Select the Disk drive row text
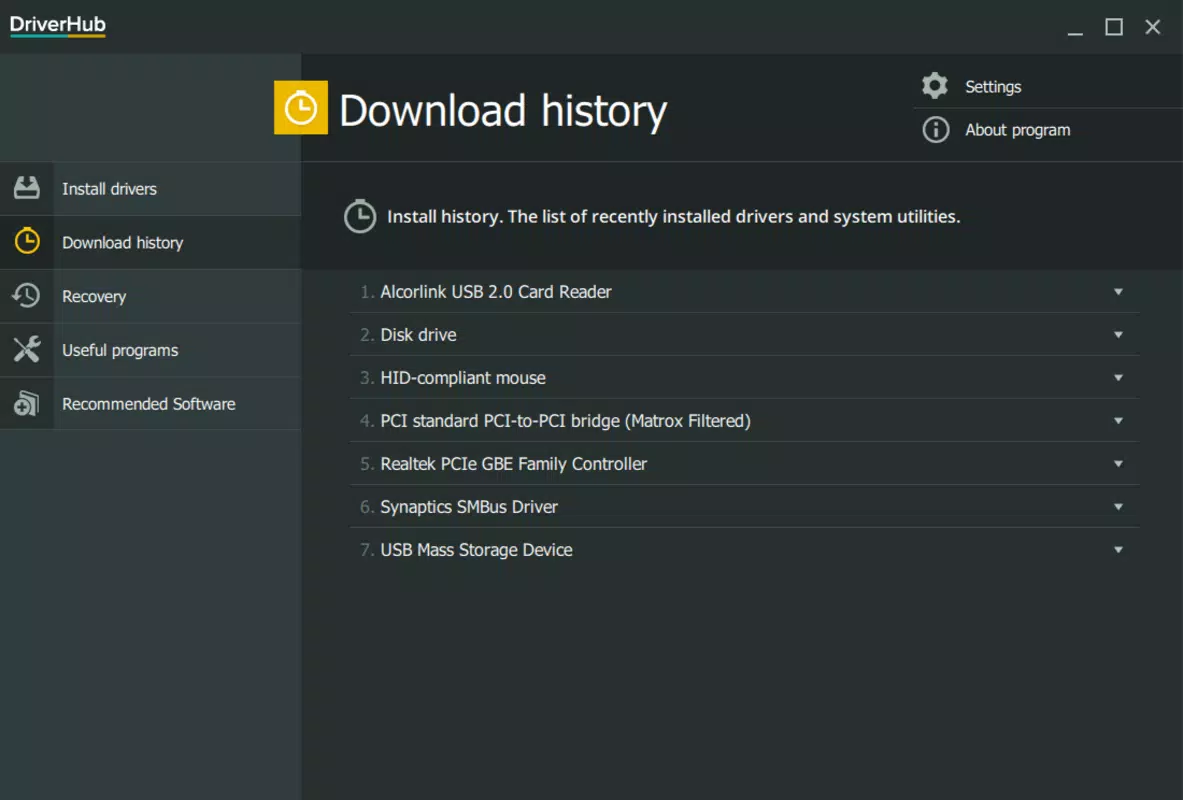Image resolution: width=1183 pixels, height=800 pixels. (418, 335)
